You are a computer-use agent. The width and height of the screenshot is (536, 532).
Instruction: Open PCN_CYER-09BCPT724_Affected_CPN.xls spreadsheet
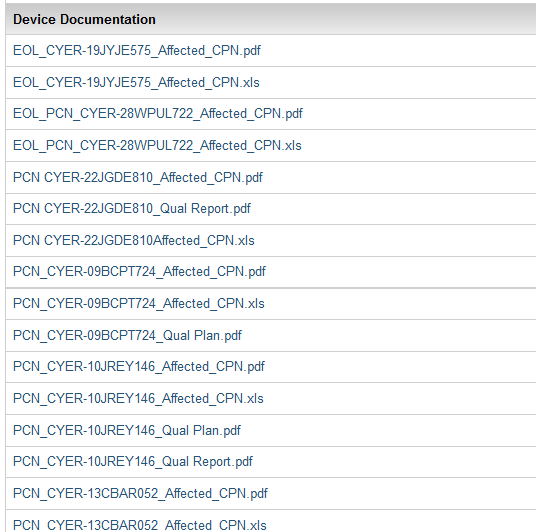coord(139,304)
